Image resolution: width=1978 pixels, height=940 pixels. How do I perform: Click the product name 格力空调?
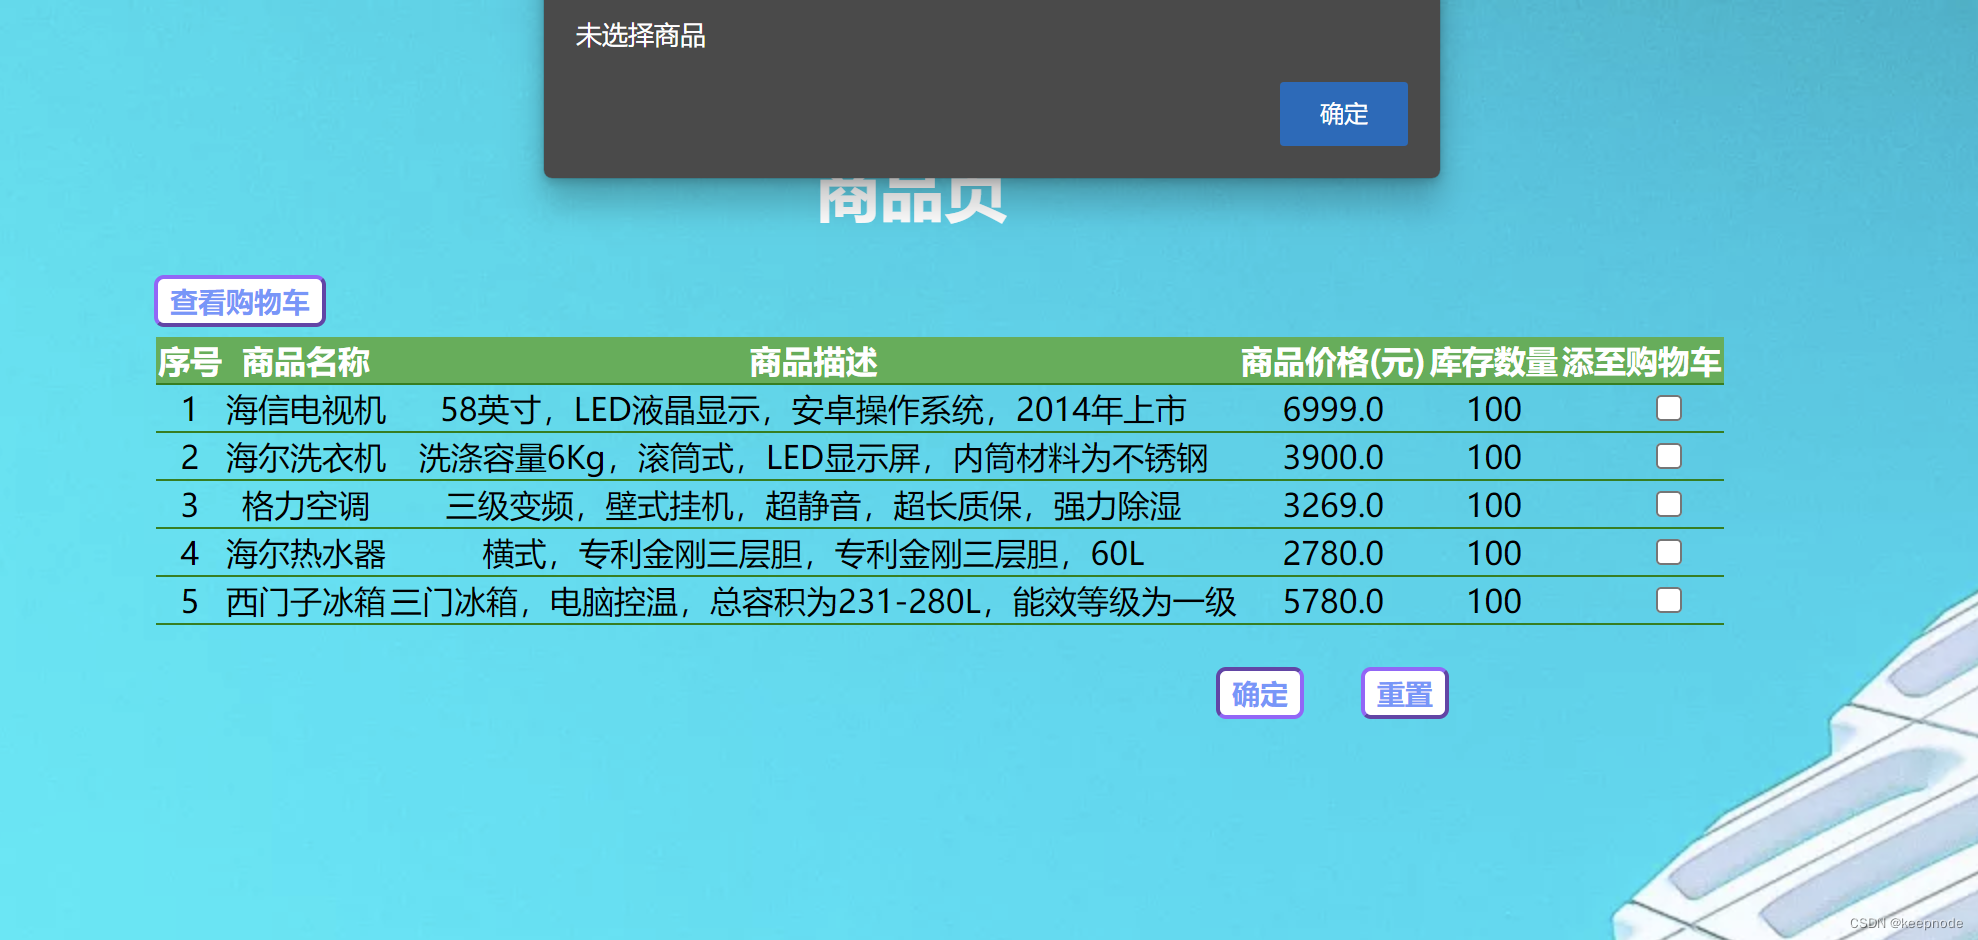pyautogui.click(x=306, y=506)
